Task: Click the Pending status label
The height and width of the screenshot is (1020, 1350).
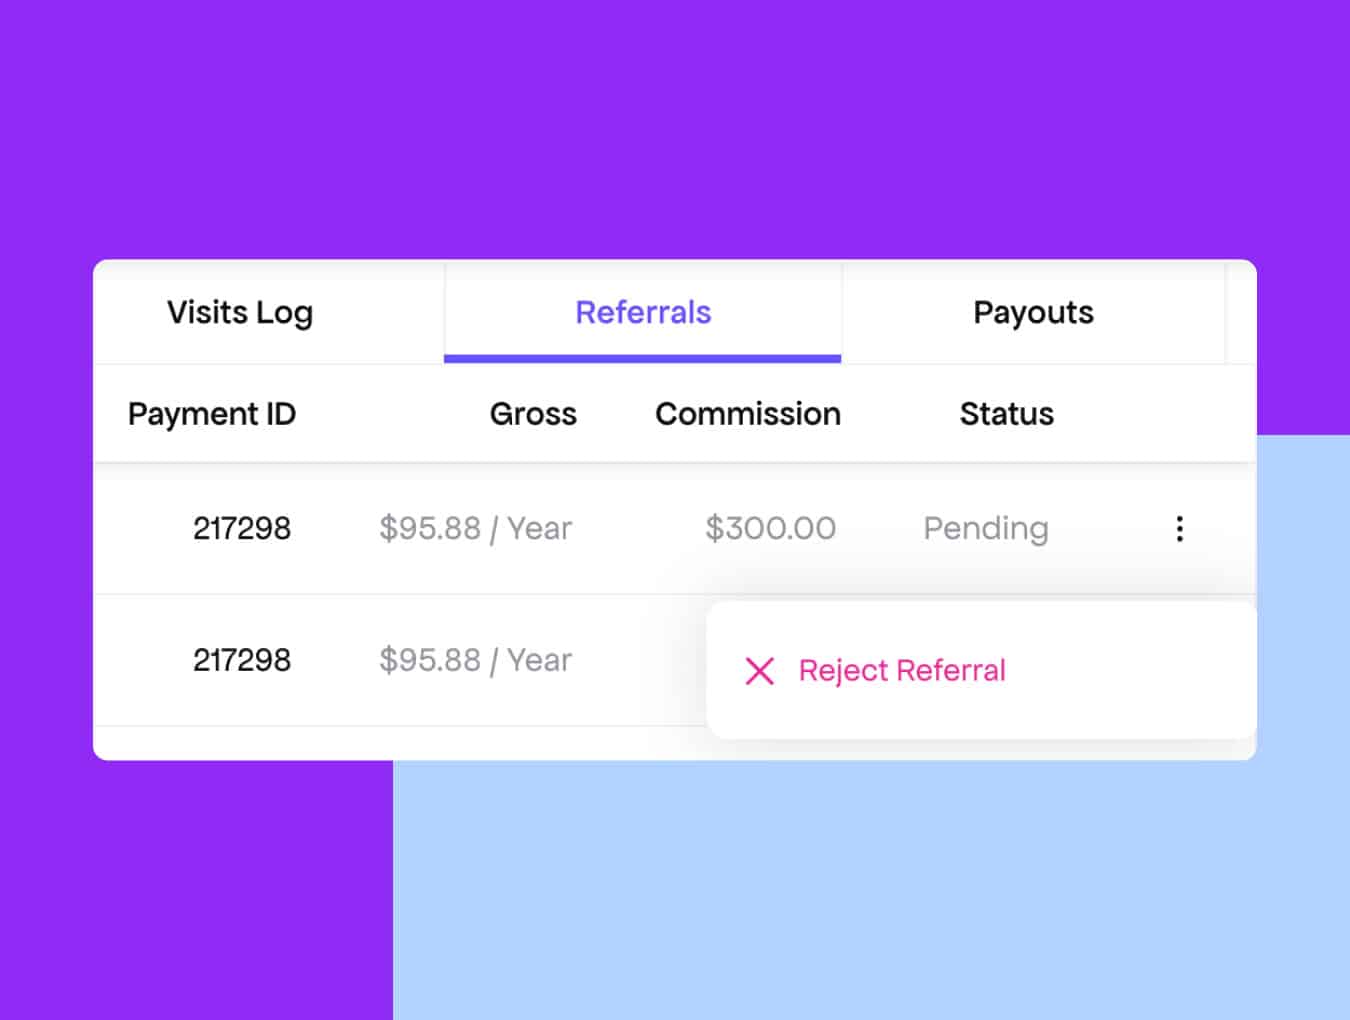Action: tap(986, 528)
